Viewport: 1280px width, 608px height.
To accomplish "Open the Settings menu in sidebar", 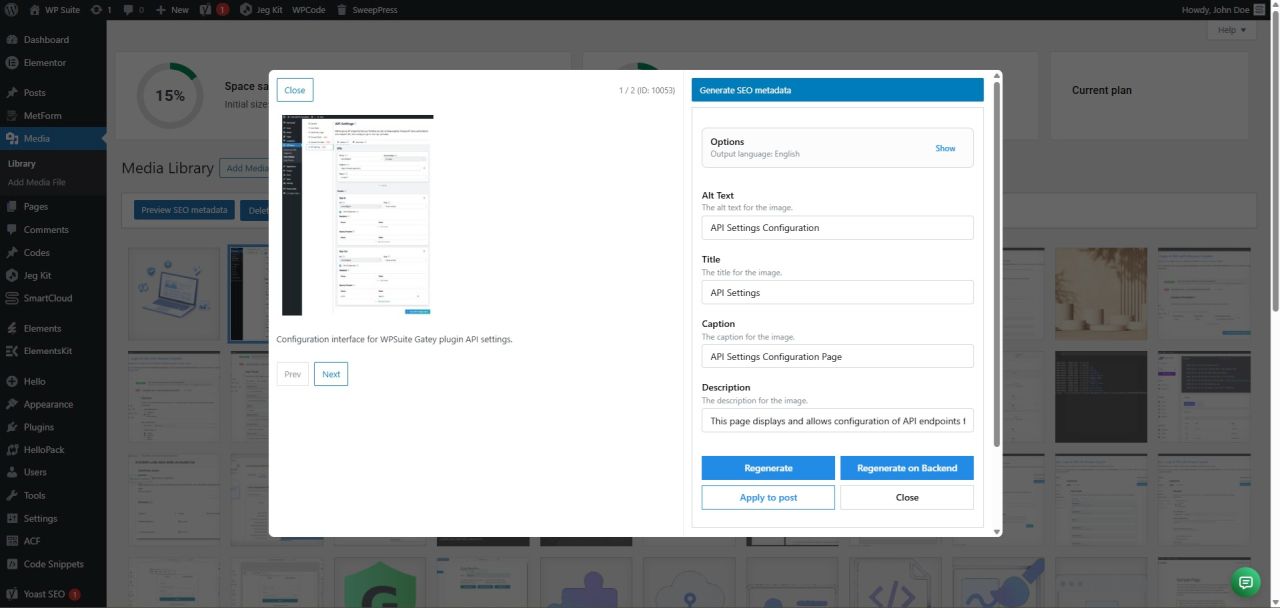I will click(x=40, y=518).
